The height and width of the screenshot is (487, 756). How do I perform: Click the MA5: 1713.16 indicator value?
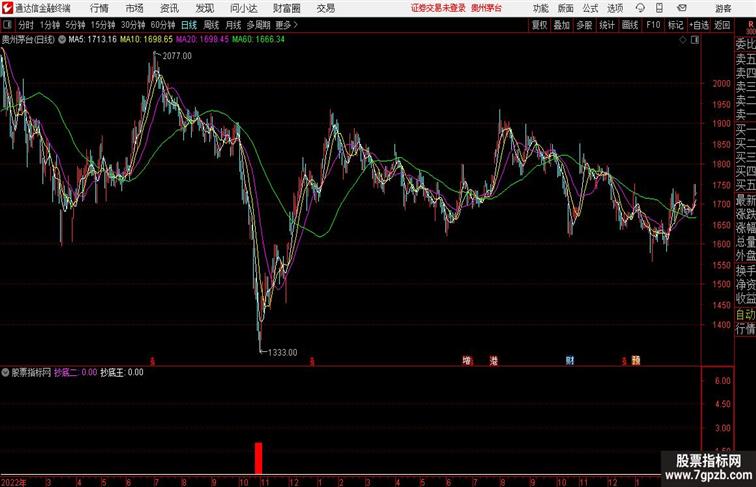click(x=93, y=40)
